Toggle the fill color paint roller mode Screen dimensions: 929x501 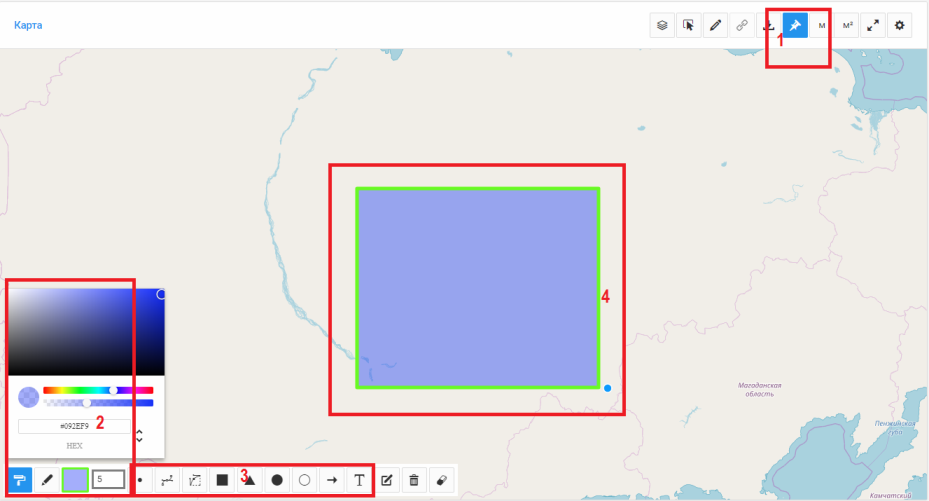[x=20, y=480]
